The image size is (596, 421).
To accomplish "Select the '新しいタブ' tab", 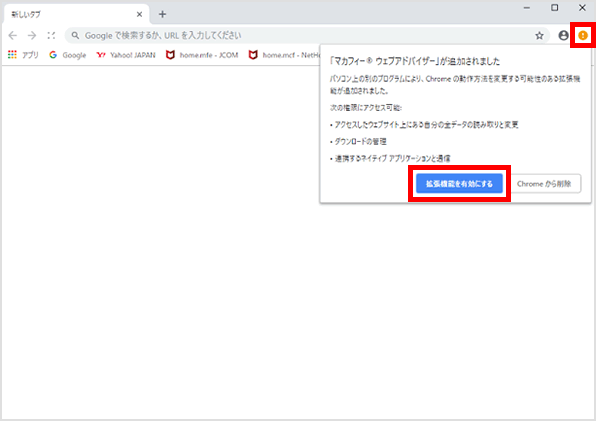I will pyautogui.click(x=76, y=14).
